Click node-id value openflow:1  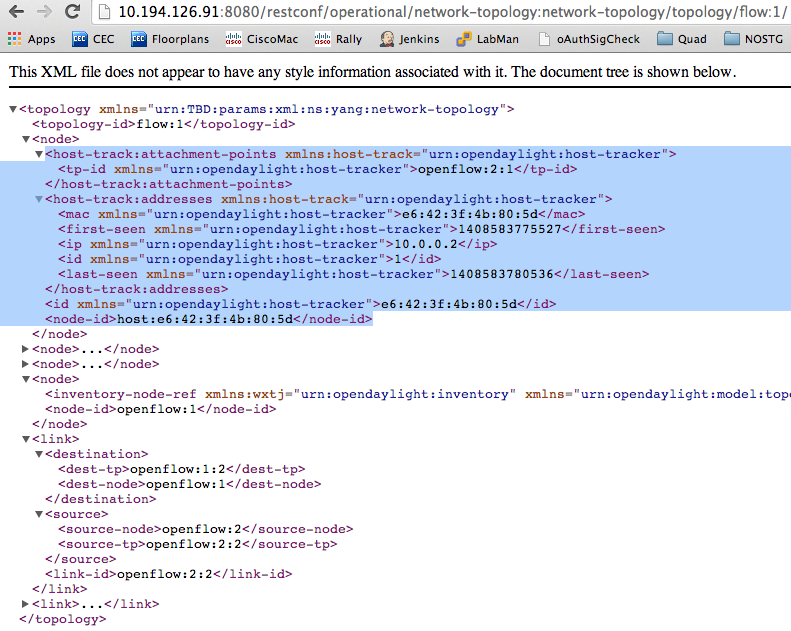point(156,409)
